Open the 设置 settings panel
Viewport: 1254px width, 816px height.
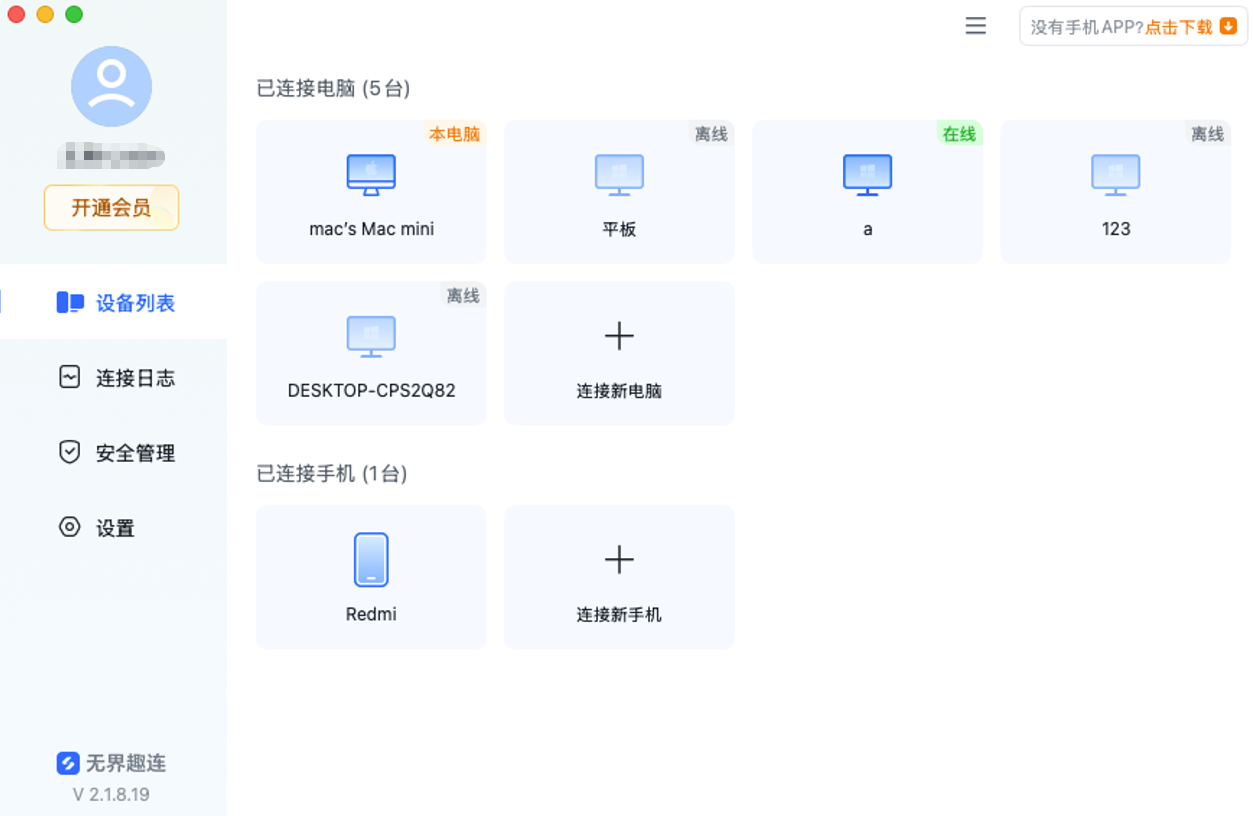click(113, 528)
